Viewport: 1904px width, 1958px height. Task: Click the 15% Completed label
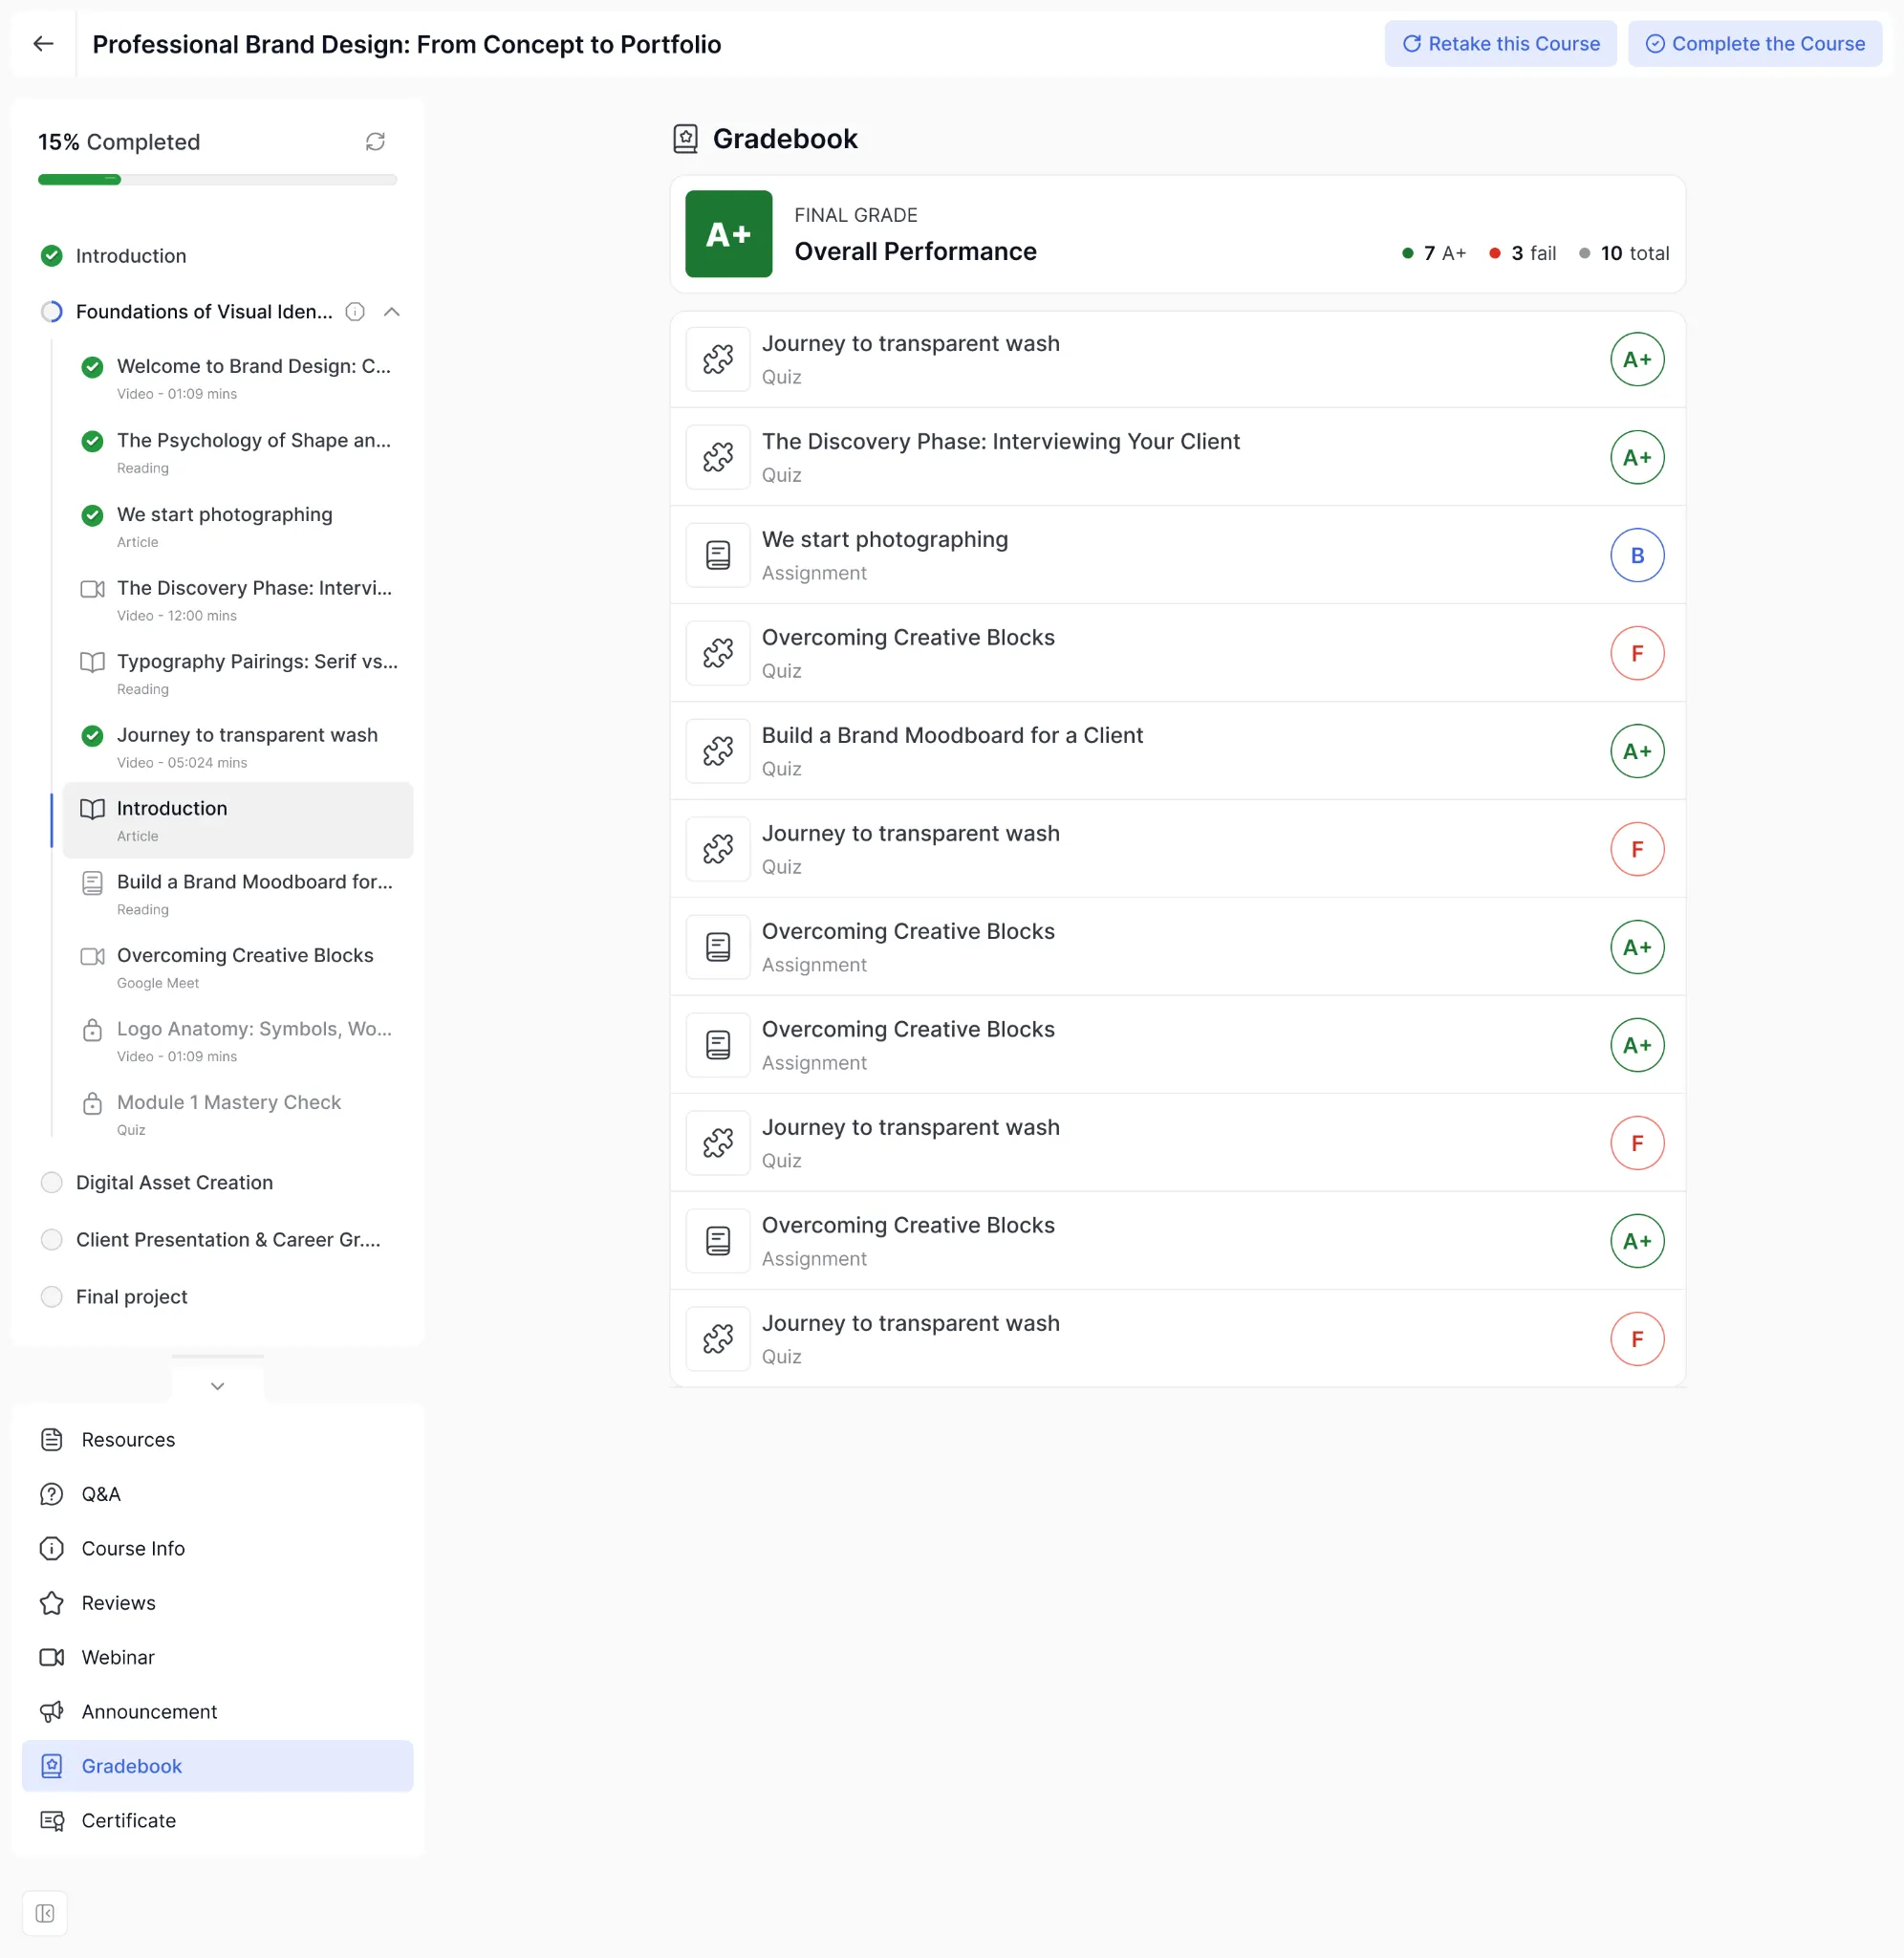point(119,142)
